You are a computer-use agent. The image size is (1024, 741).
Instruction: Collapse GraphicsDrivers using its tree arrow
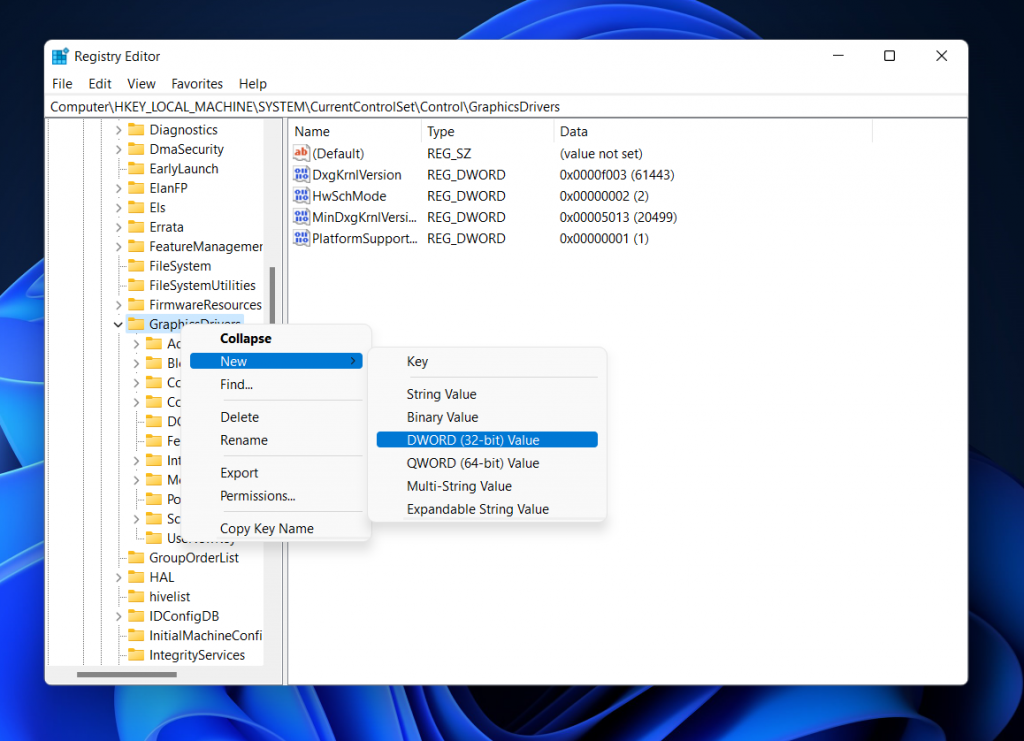point(118,324)
